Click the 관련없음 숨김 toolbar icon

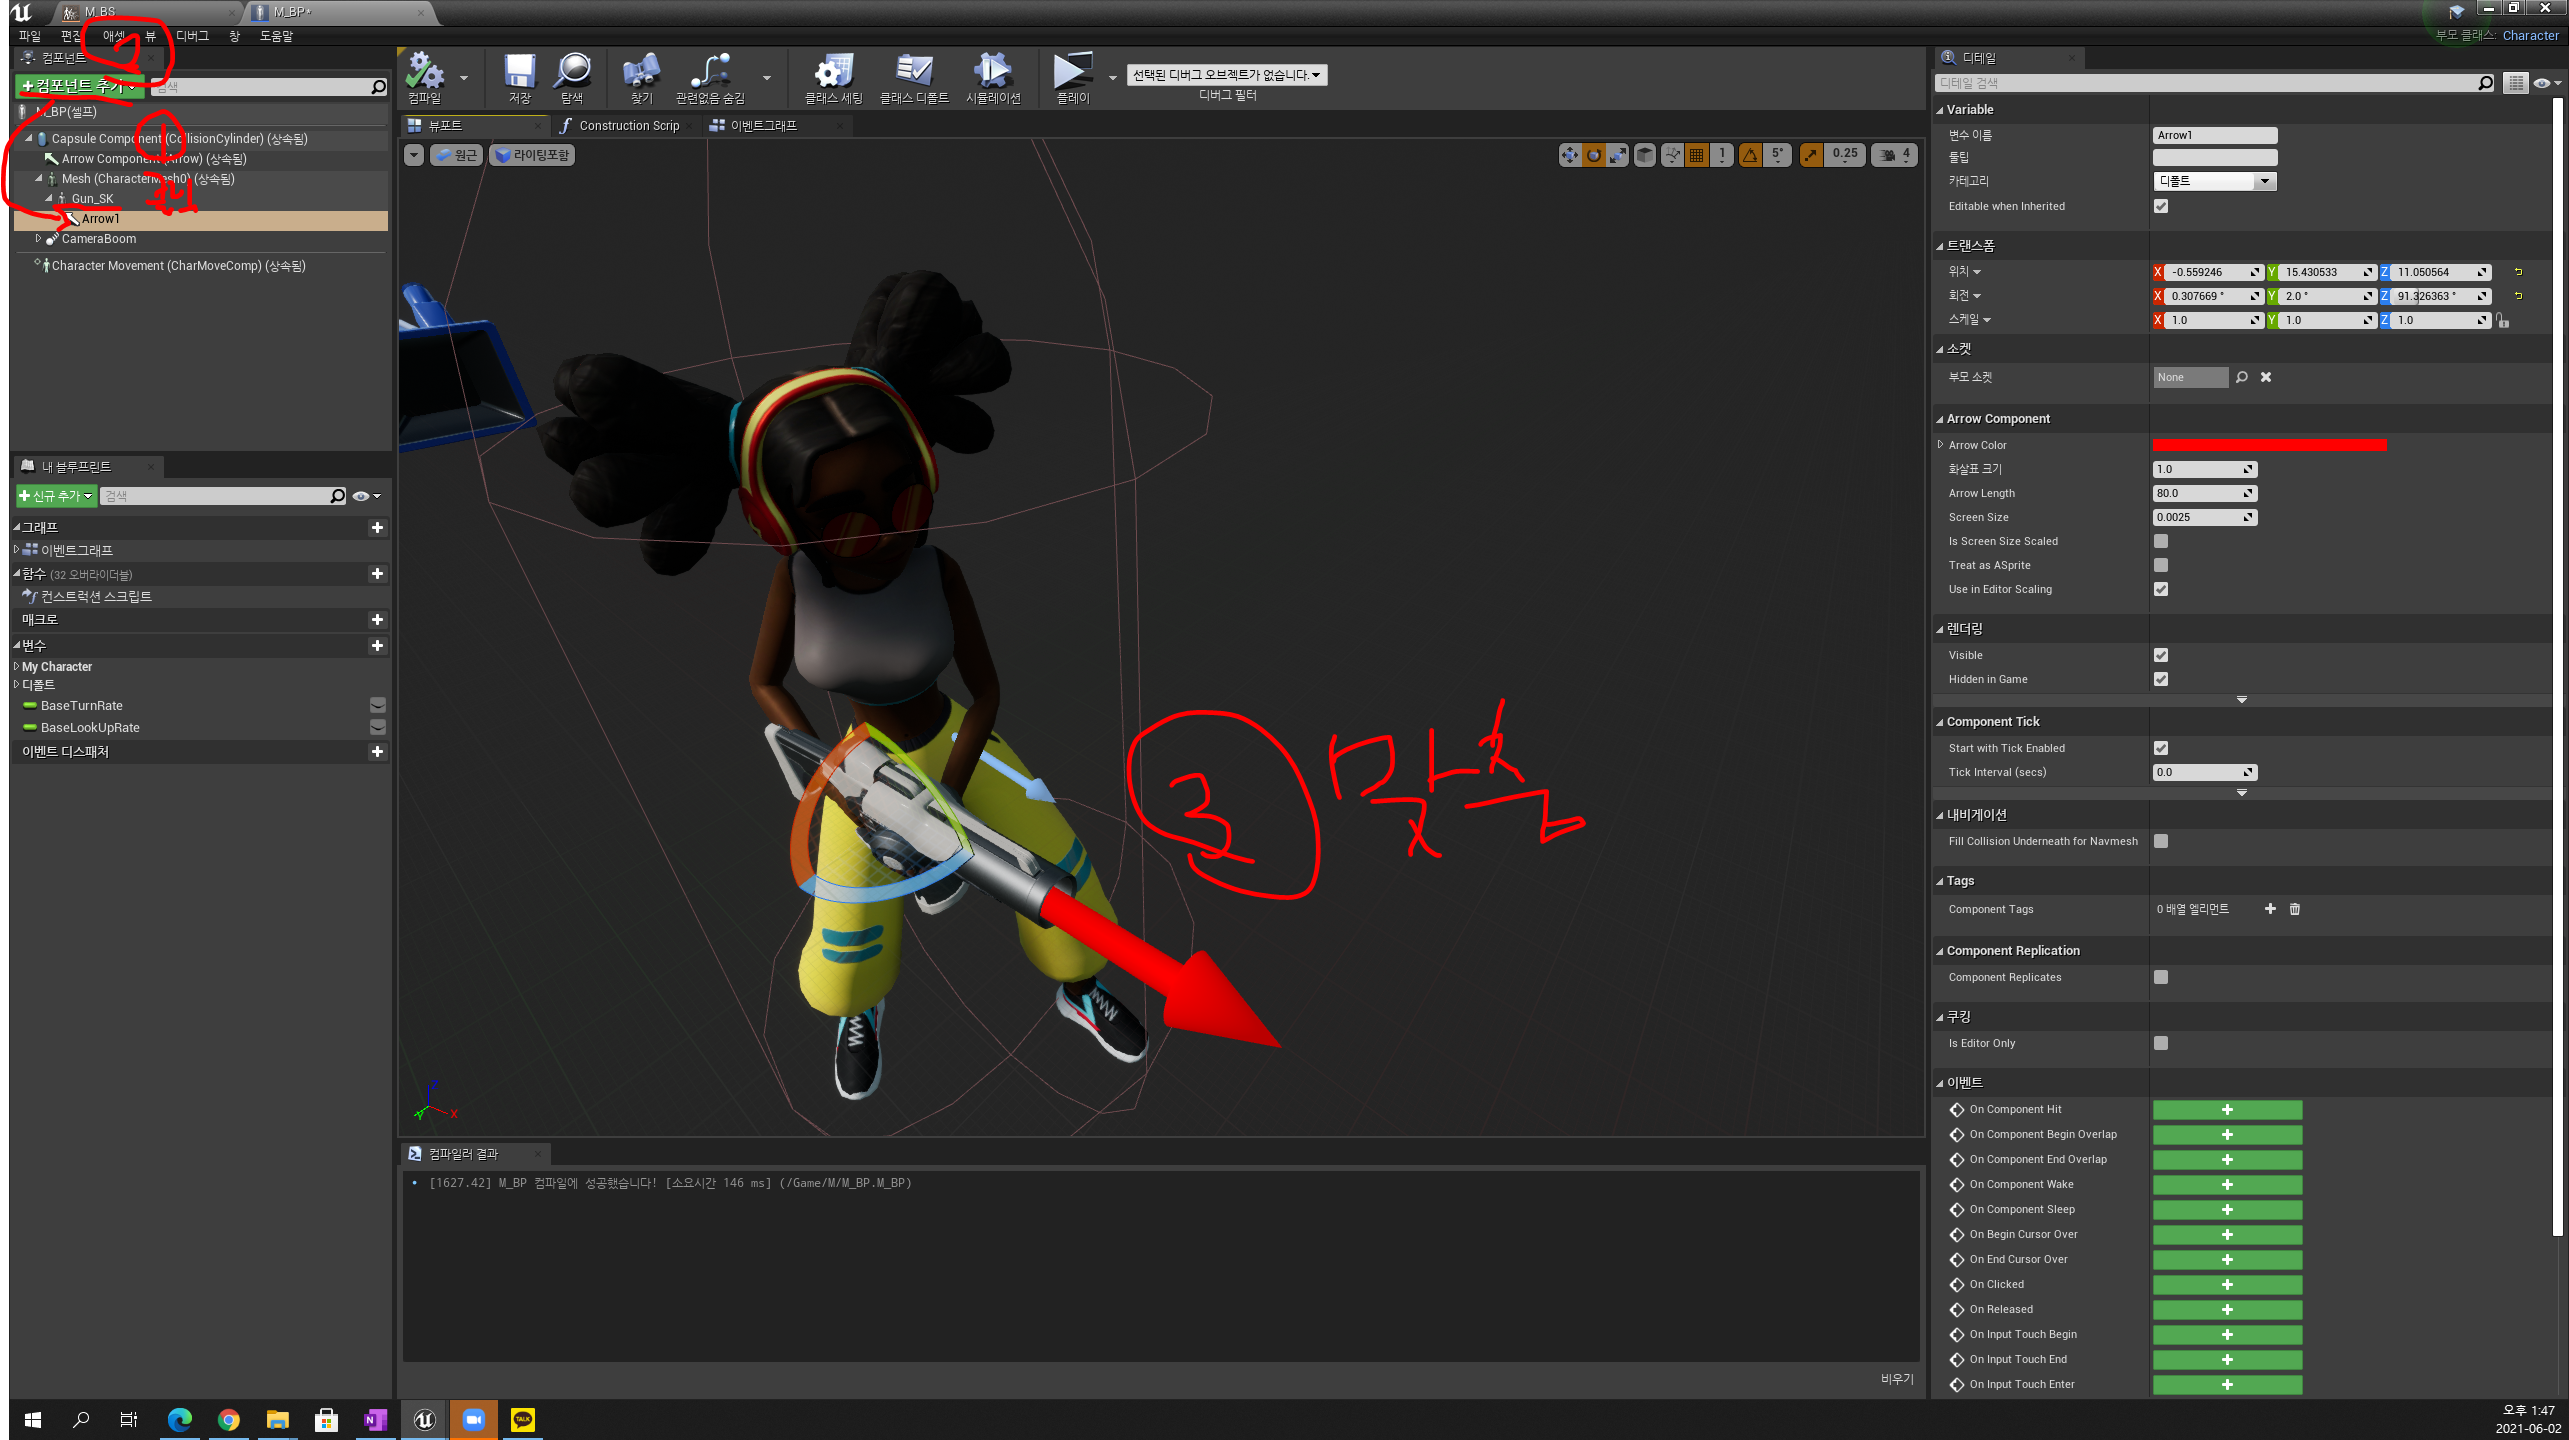710,77
